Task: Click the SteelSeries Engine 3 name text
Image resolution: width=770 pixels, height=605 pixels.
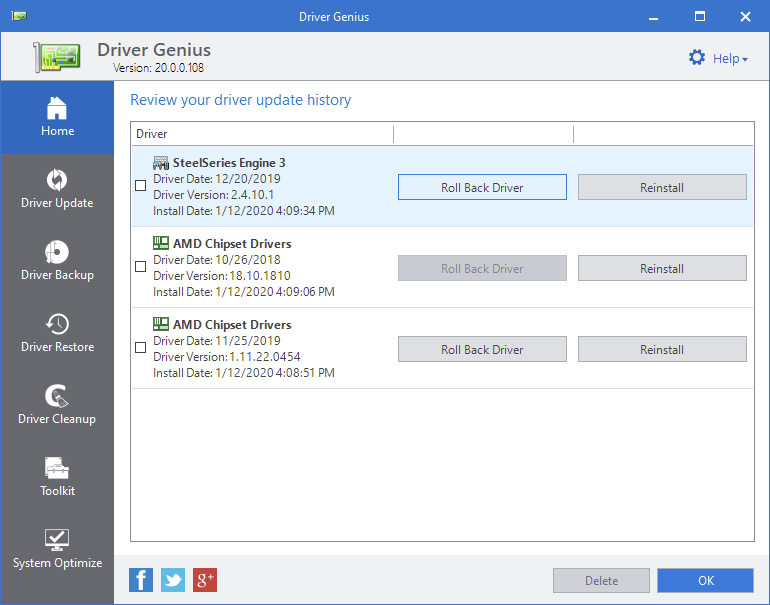Action: pyautogui.click(x=229, y=163)
